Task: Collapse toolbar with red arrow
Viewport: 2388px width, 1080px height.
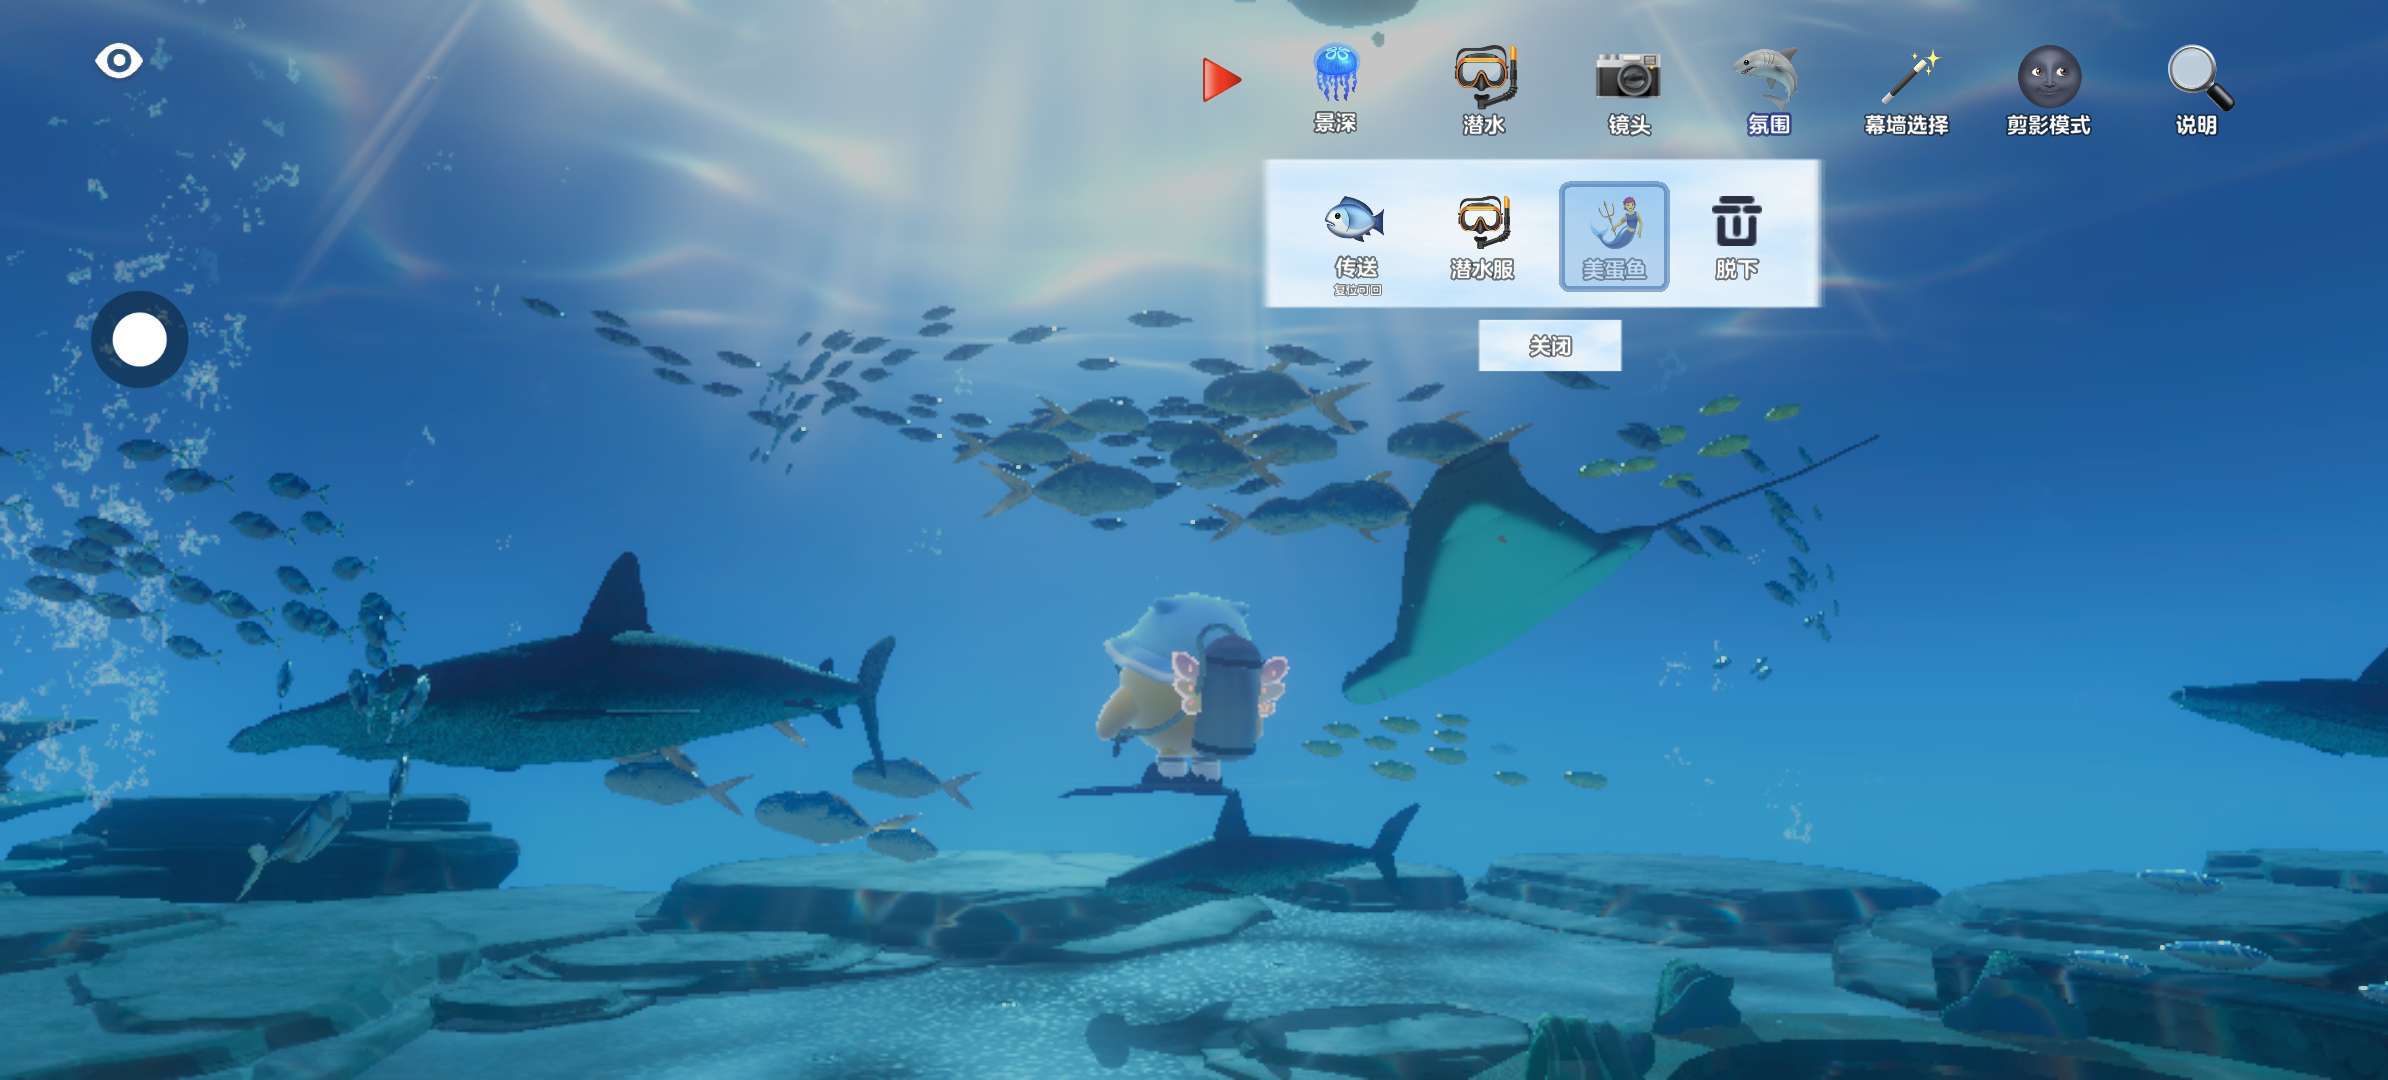Action: tap(1220, 80)
